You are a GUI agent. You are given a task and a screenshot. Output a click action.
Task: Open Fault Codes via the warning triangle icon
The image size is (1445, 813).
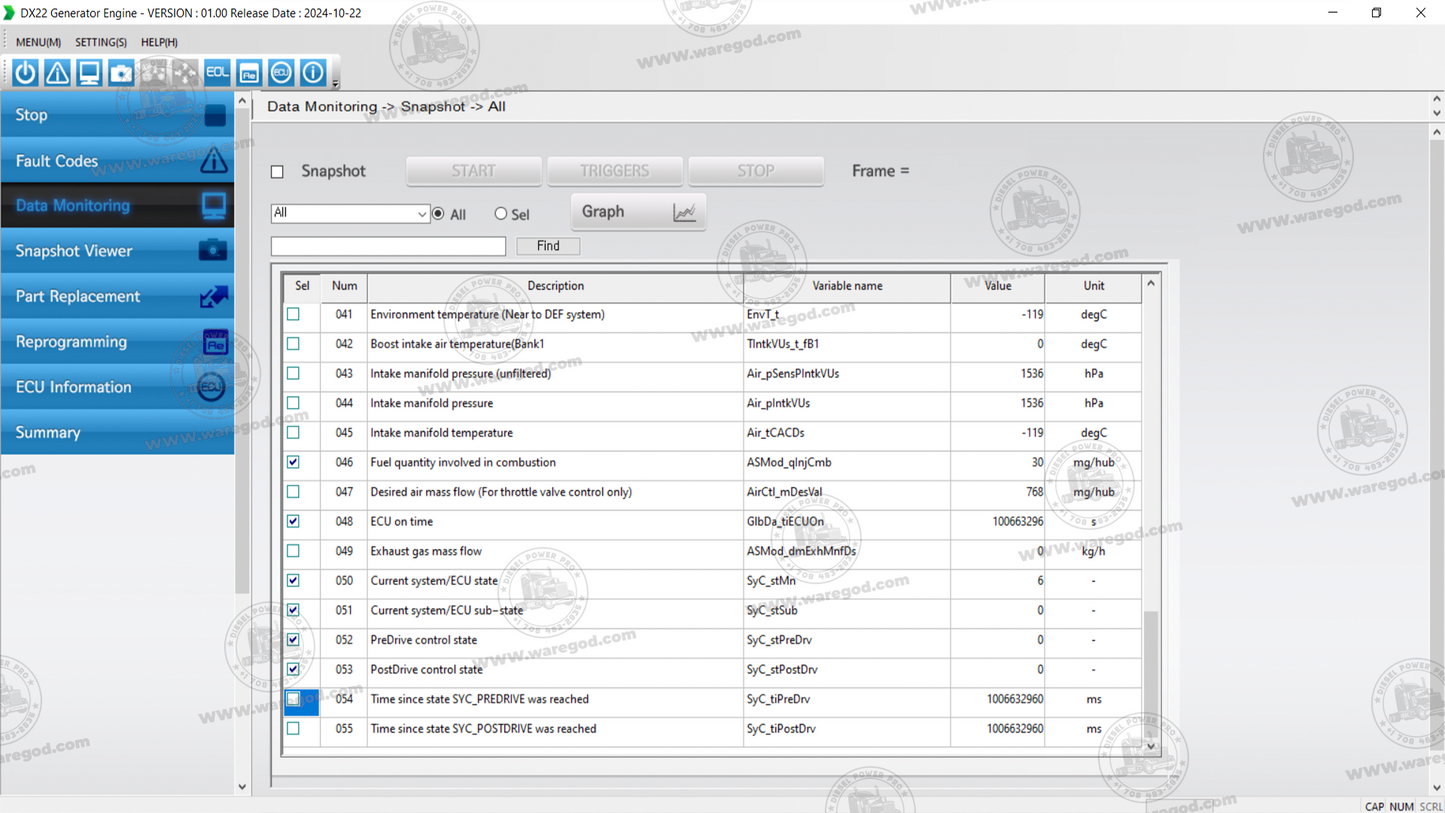click(56, 72)
